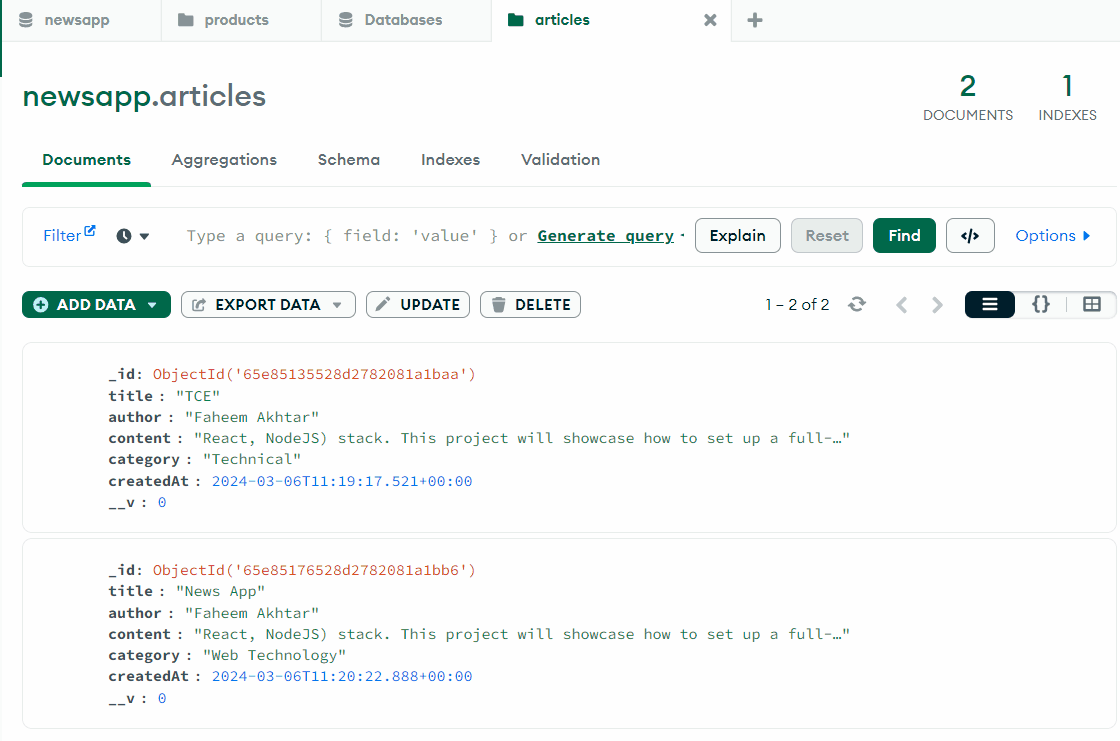The image size is (1120, 741).
Task: Close the articles tab
Action: 710,20
